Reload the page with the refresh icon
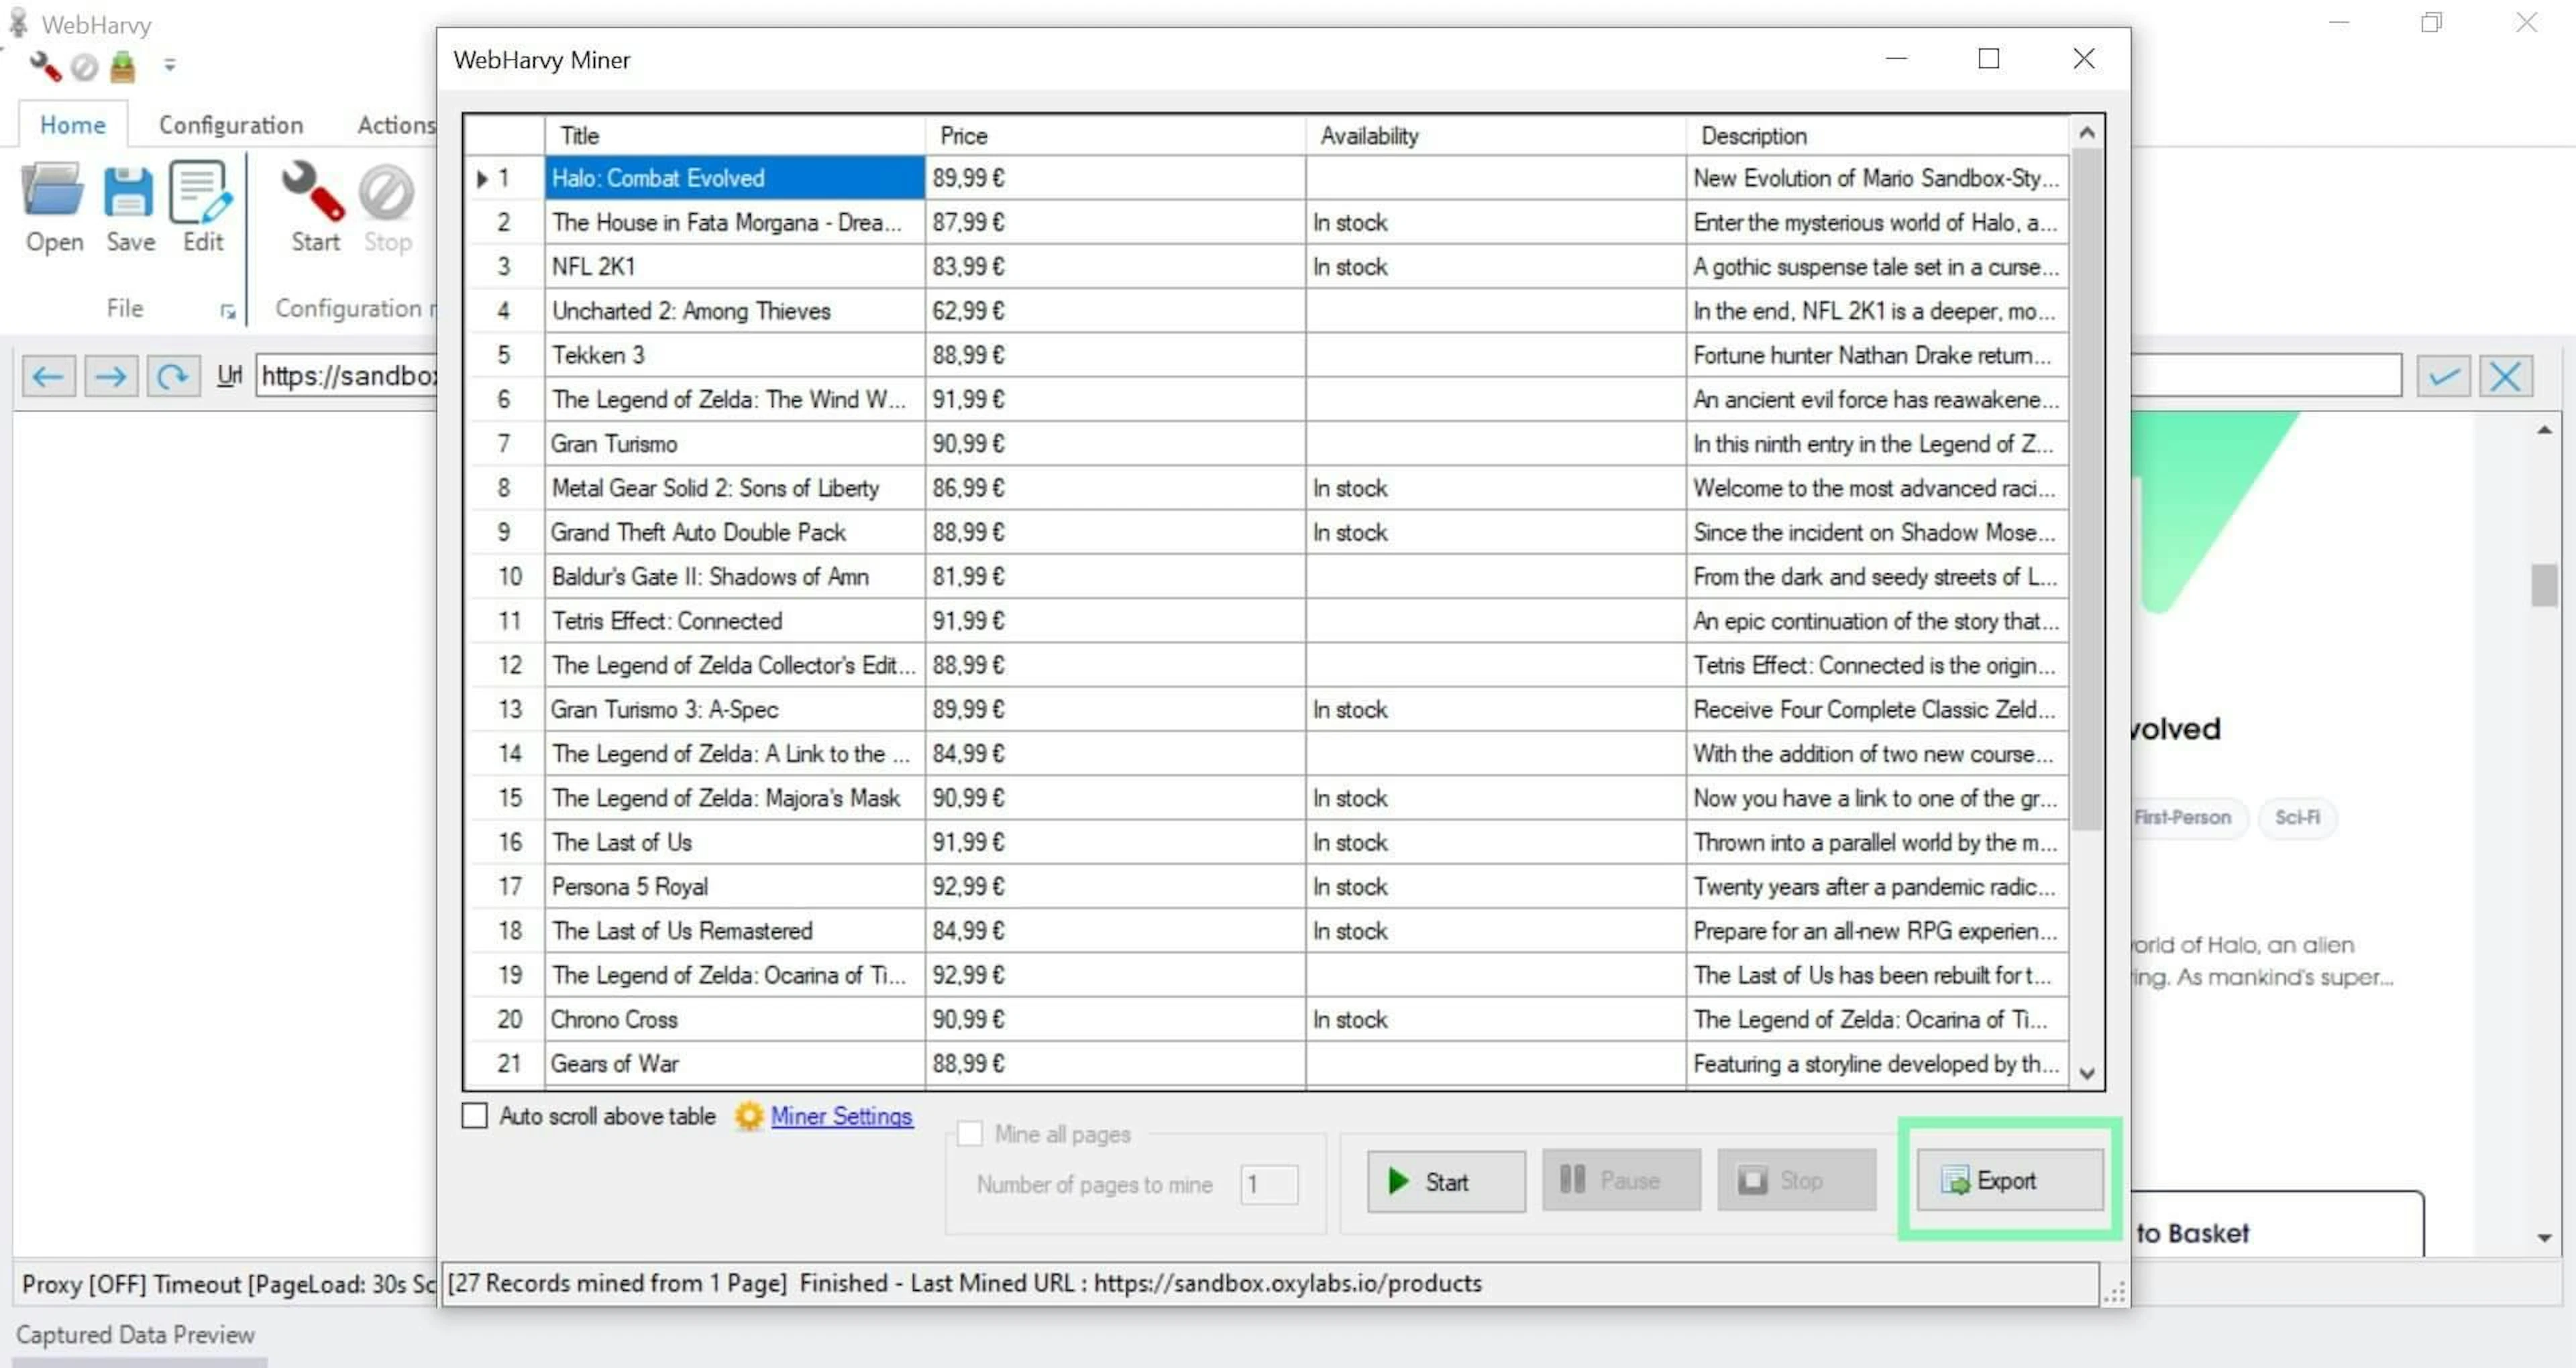 pos(173,377)
